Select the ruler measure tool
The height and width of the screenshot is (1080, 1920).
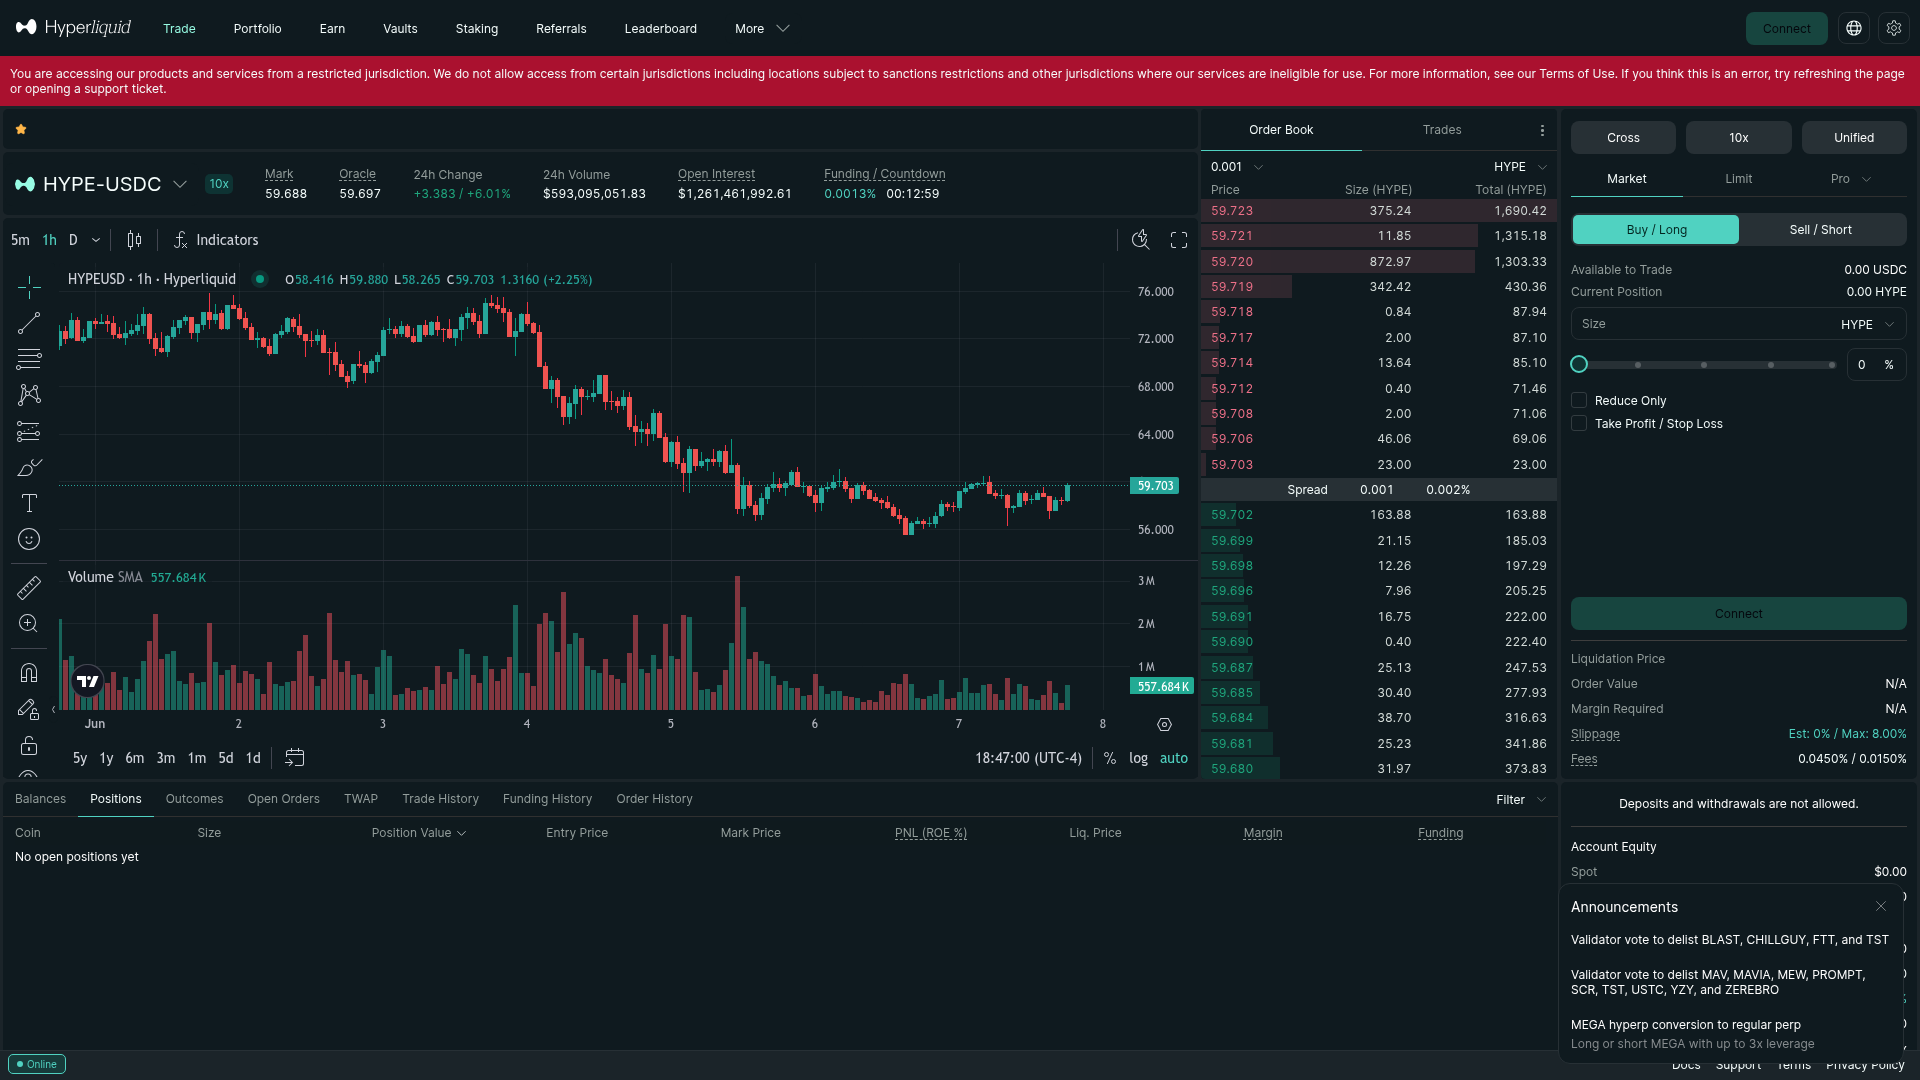pyautogui.click(x=29, y=587)
